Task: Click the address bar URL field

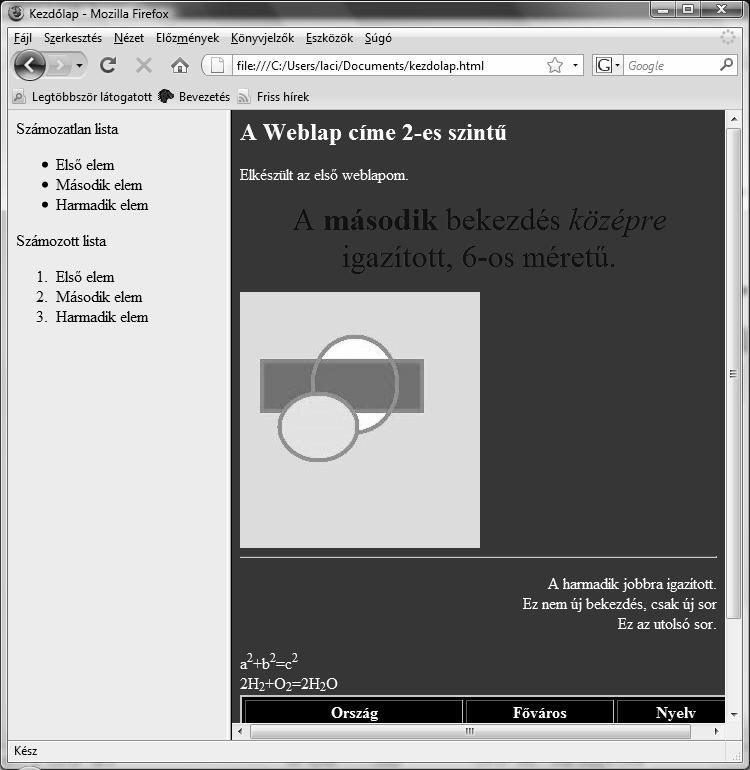Action: pos(388,65)
